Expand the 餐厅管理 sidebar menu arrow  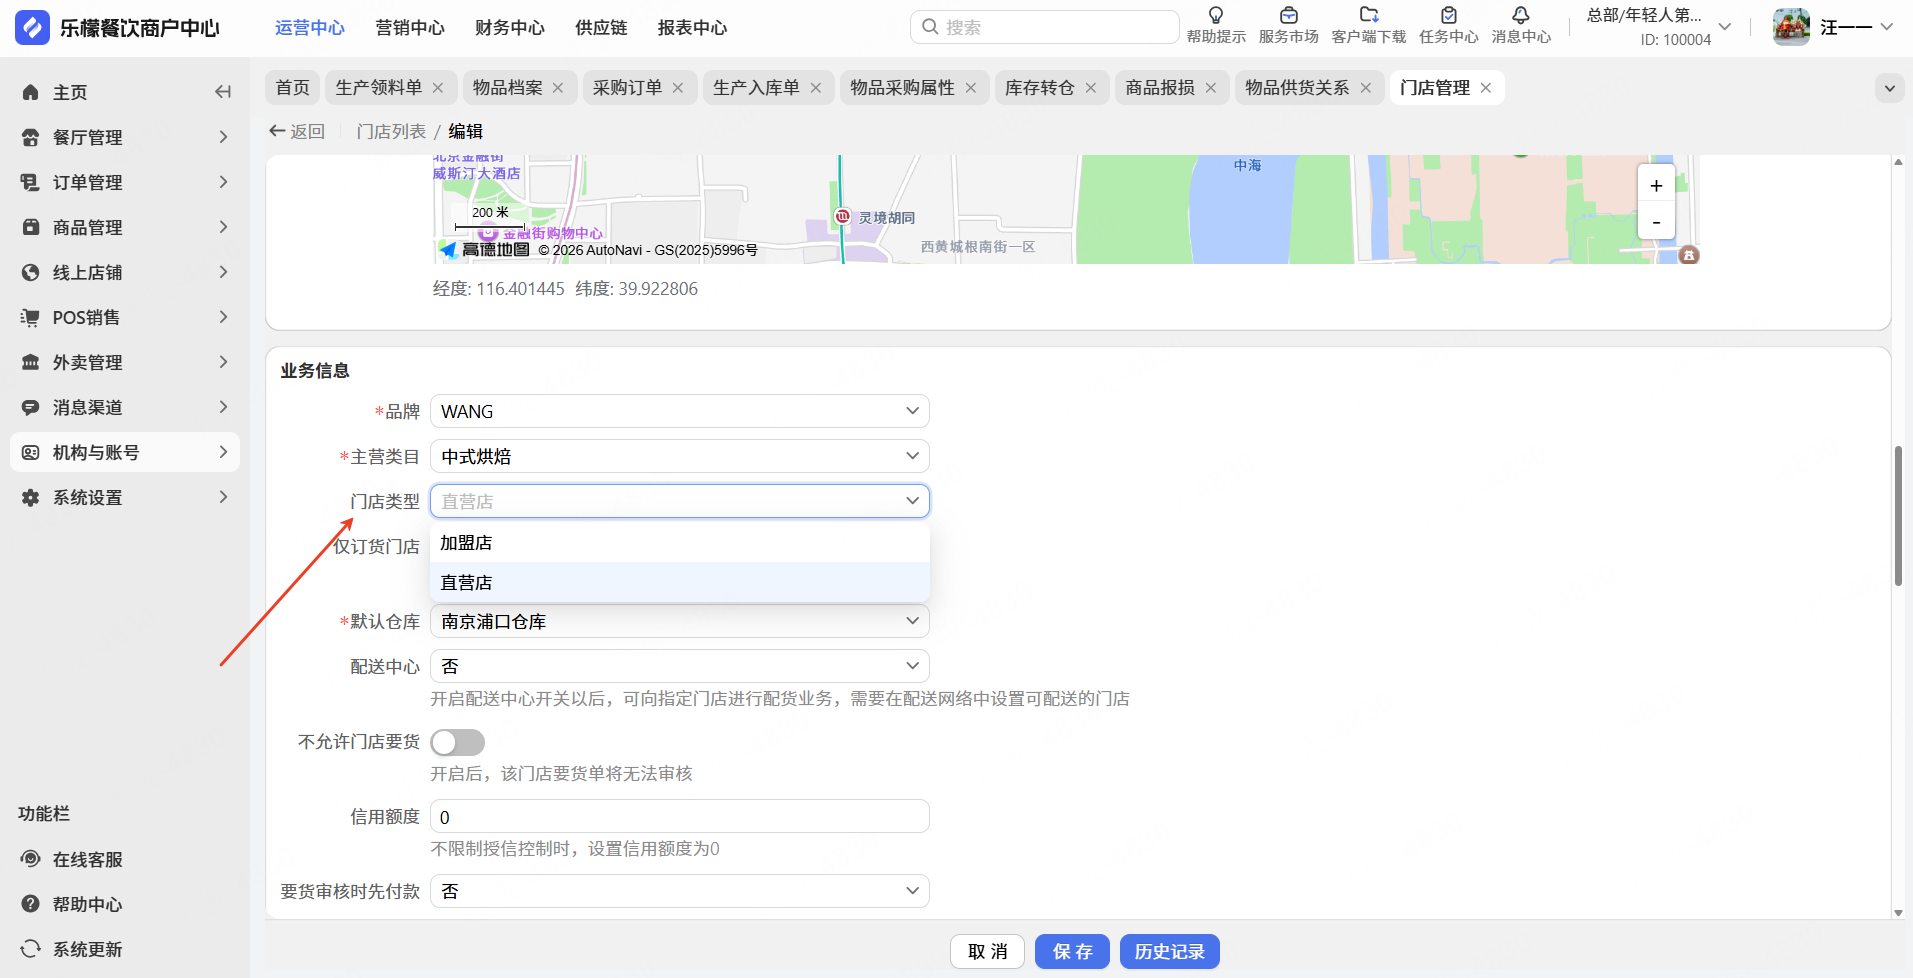coord(223,137)
